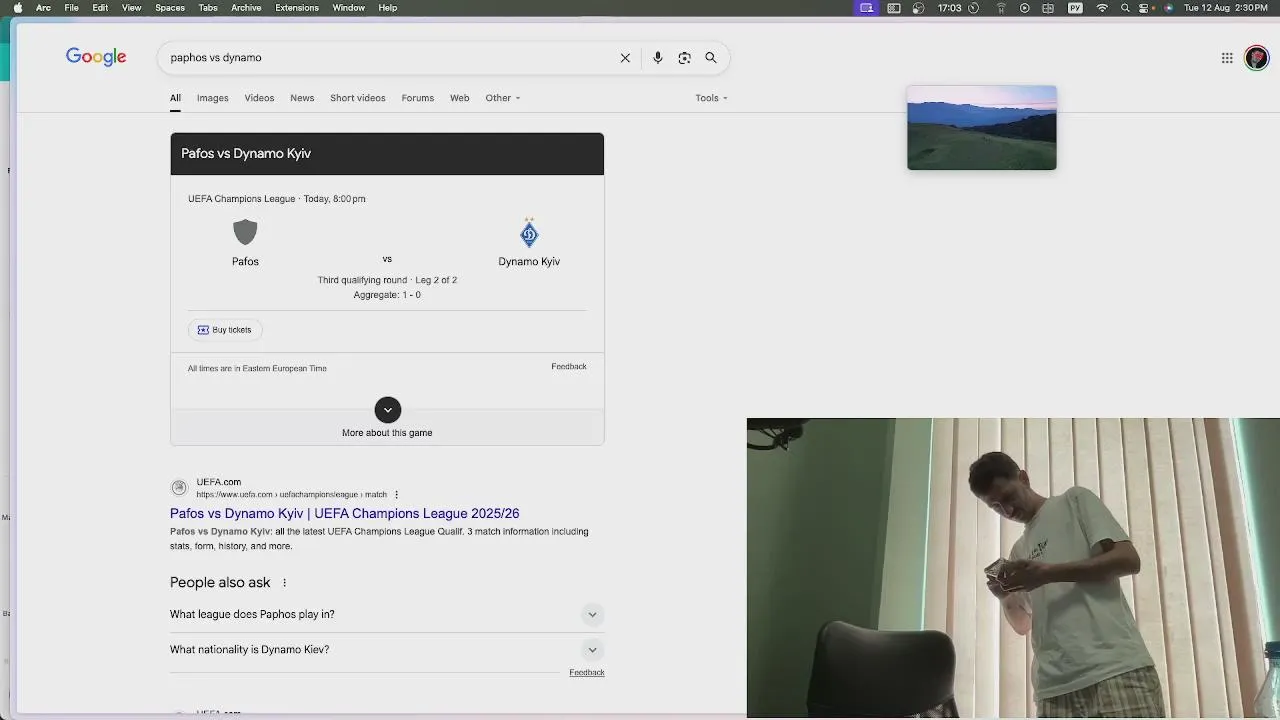Open the Apple menu in the menu bar
The height and width of the screenshot is (720, 1280).
pyautogui.click(x=17, y=8)
